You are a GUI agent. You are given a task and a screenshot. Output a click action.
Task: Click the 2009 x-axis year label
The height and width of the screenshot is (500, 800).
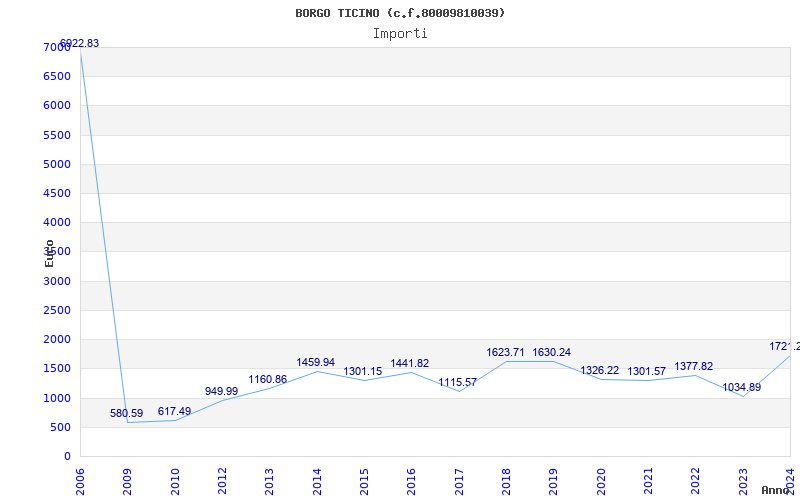pyautogui.click(x=128, y=482)
